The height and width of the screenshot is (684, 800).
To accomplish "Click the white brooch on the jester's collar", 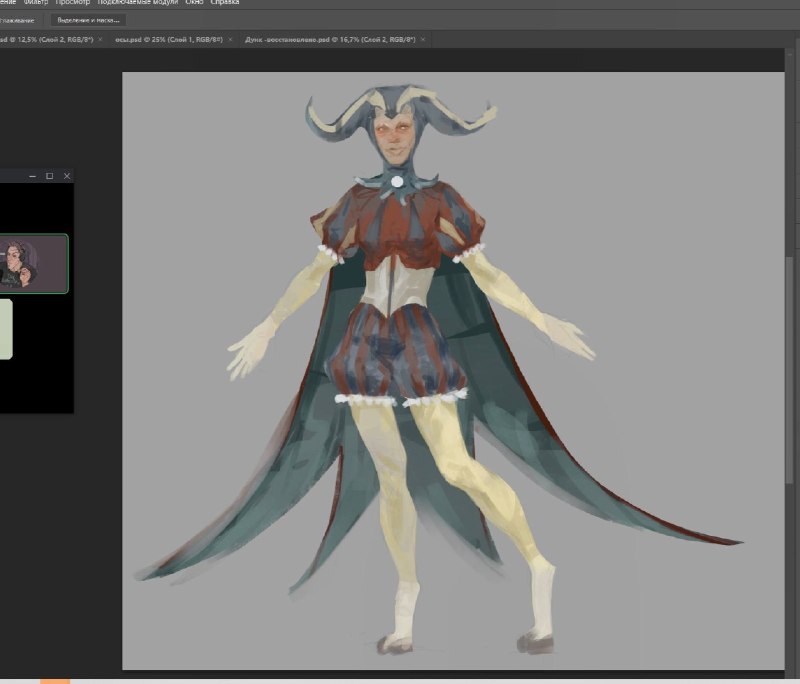I will [x=397, y=181].
